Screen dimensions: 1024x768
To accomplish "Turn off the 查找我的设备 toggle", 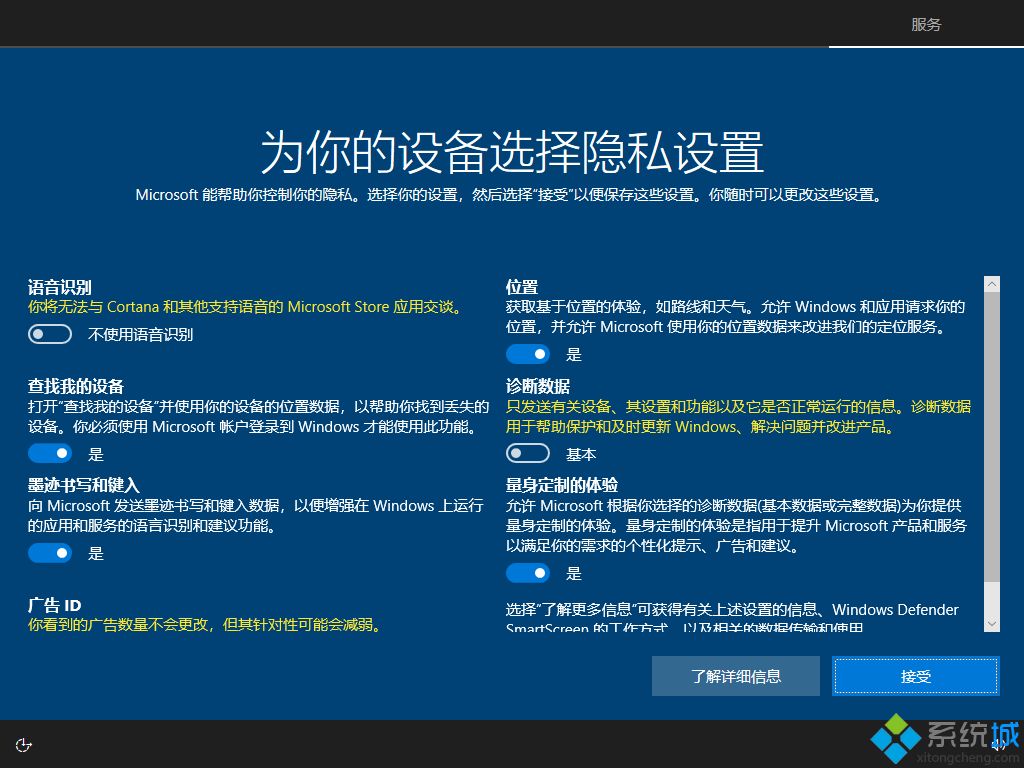I will 50,453.
